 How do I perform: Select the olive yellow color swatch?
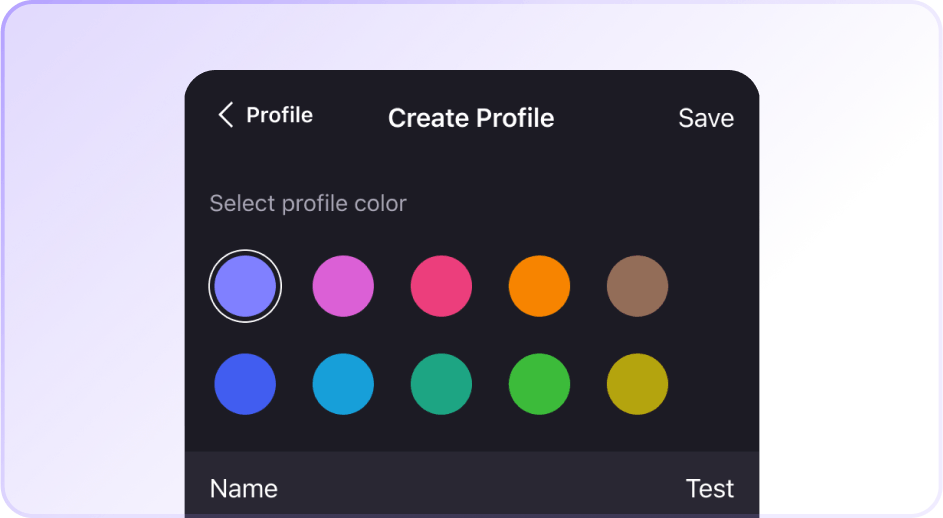[637, 384]
